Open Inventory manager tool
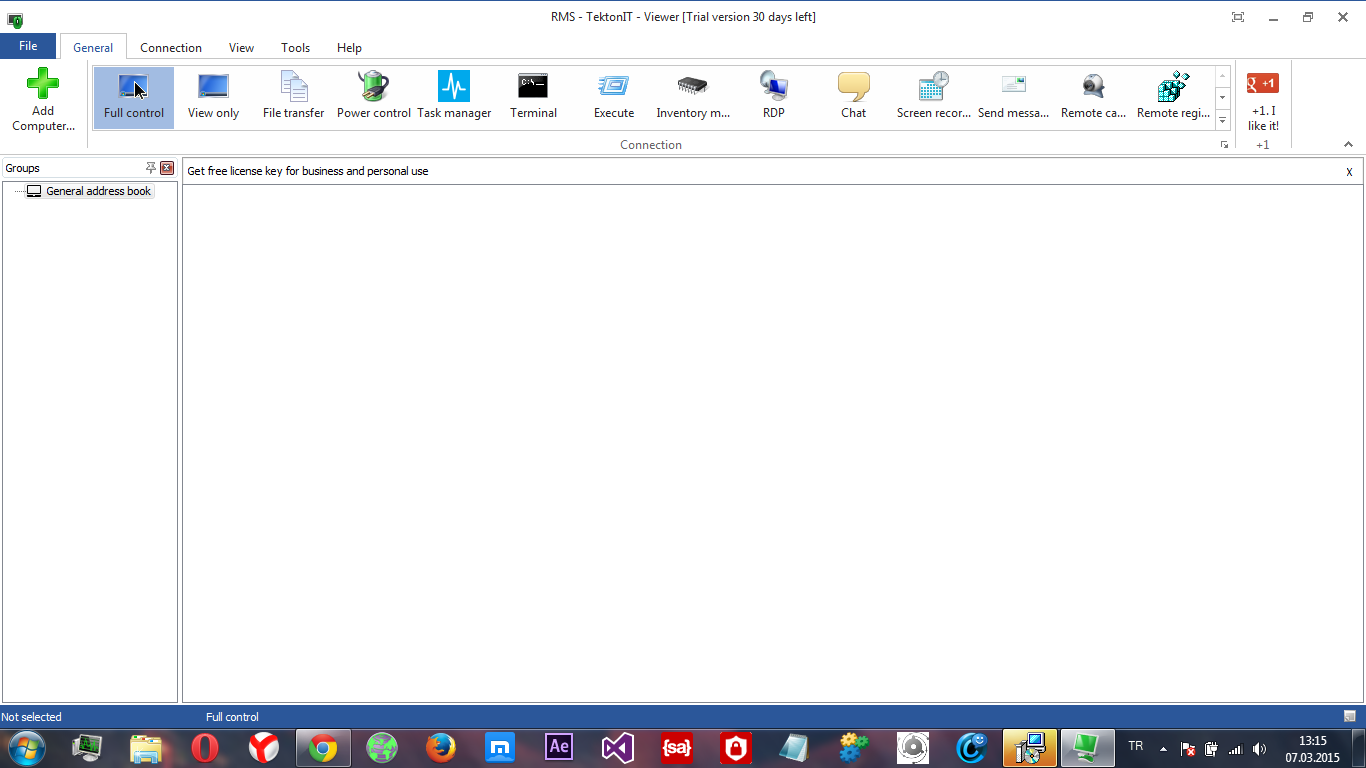The image size is (1366, 768). (693, 97)
